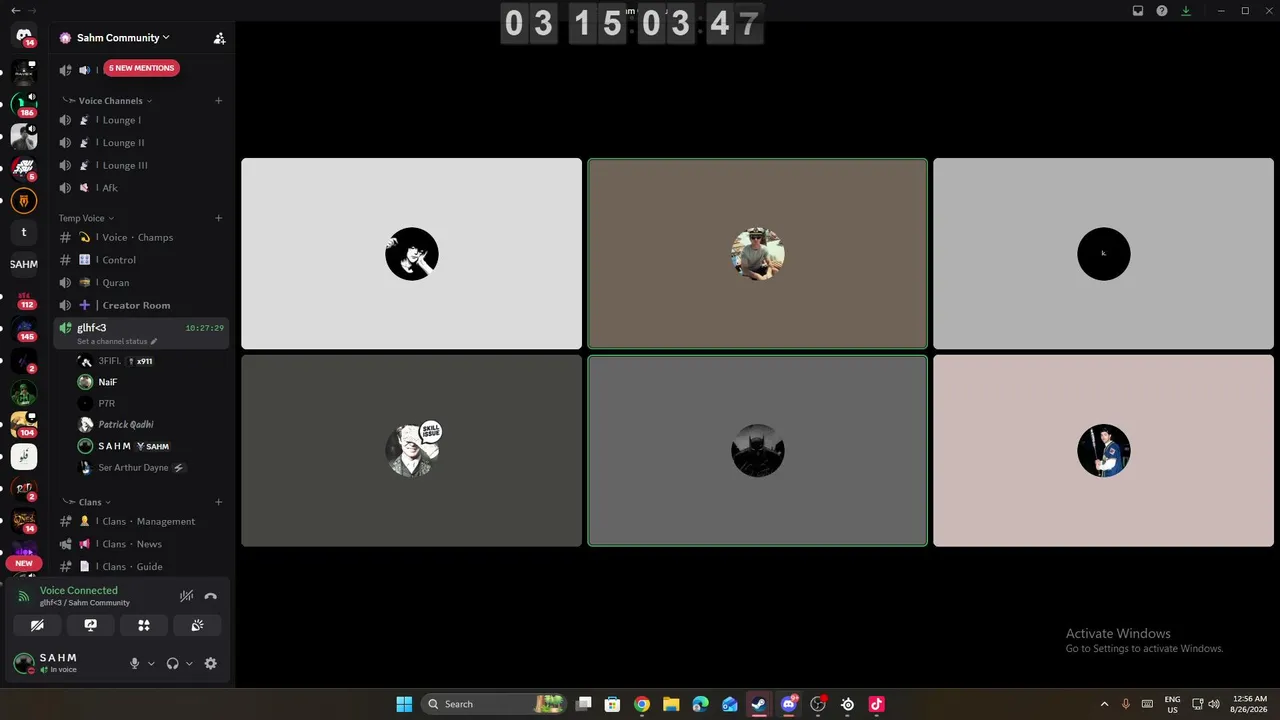Create a channel in Temp Voice
The width and height of the screenshot is (1280, 720).
(x=218, y=218)
